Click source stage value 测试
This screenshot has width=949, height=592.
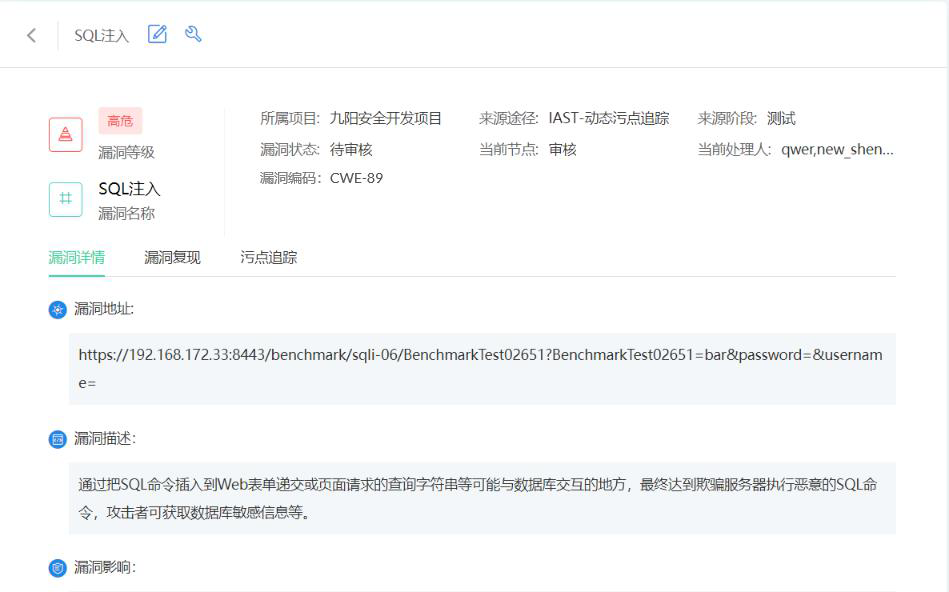(781, 118)
